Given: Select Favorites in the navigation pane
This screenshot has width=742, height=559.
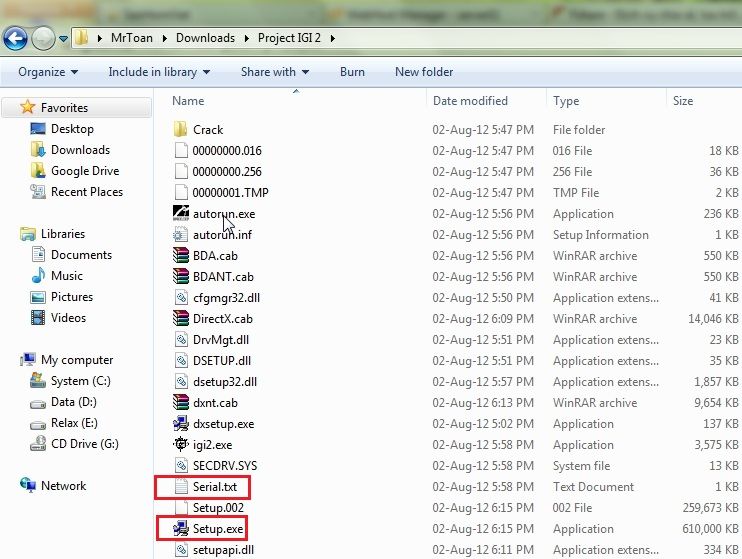Looking at the screenshot, I should 64,108.
